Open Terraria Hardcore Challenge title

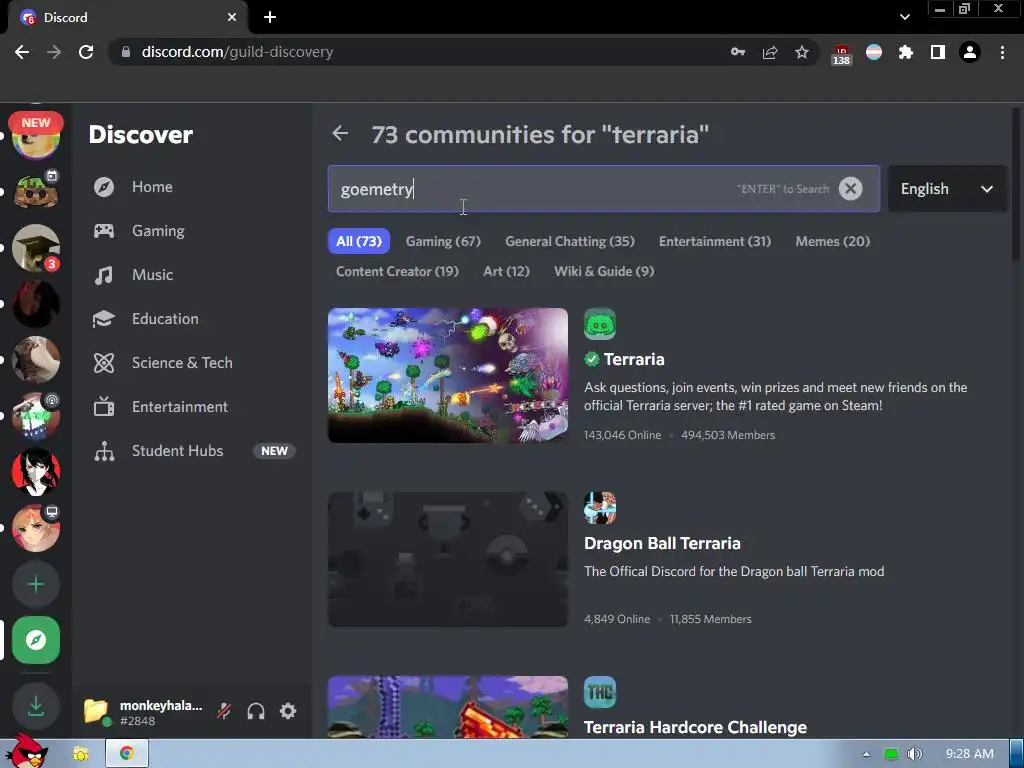[x=695, y=727]
